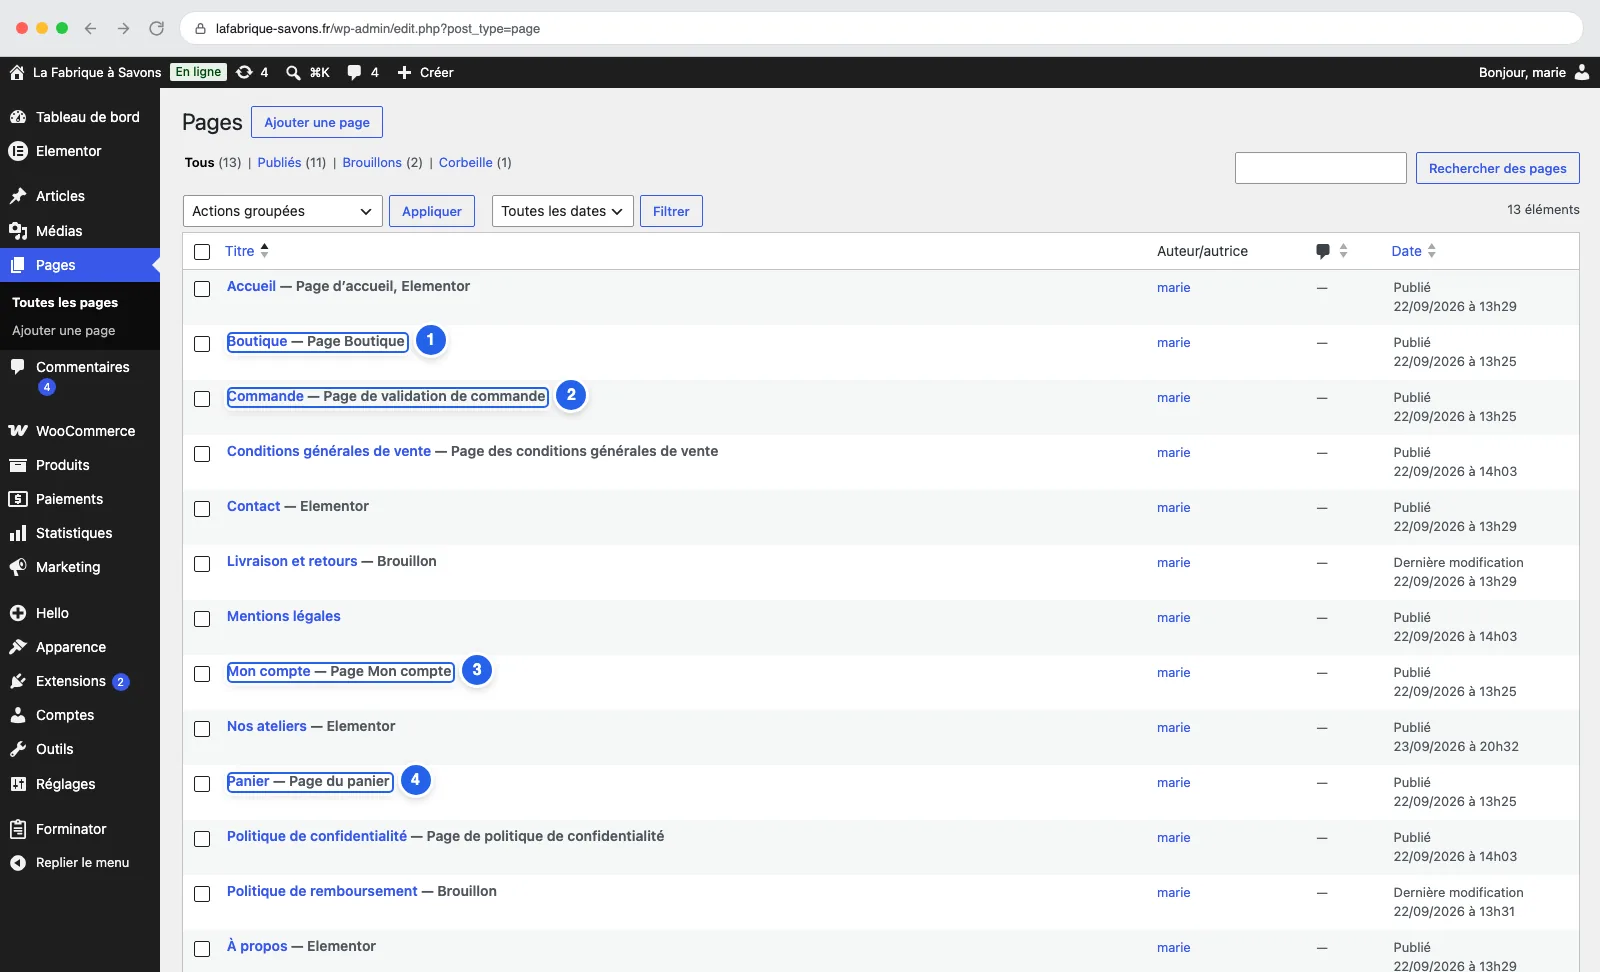The width and height of the screenshot is (1600, 972).
Task: Click Rechercher des pages button
Action: [1498, 168]
